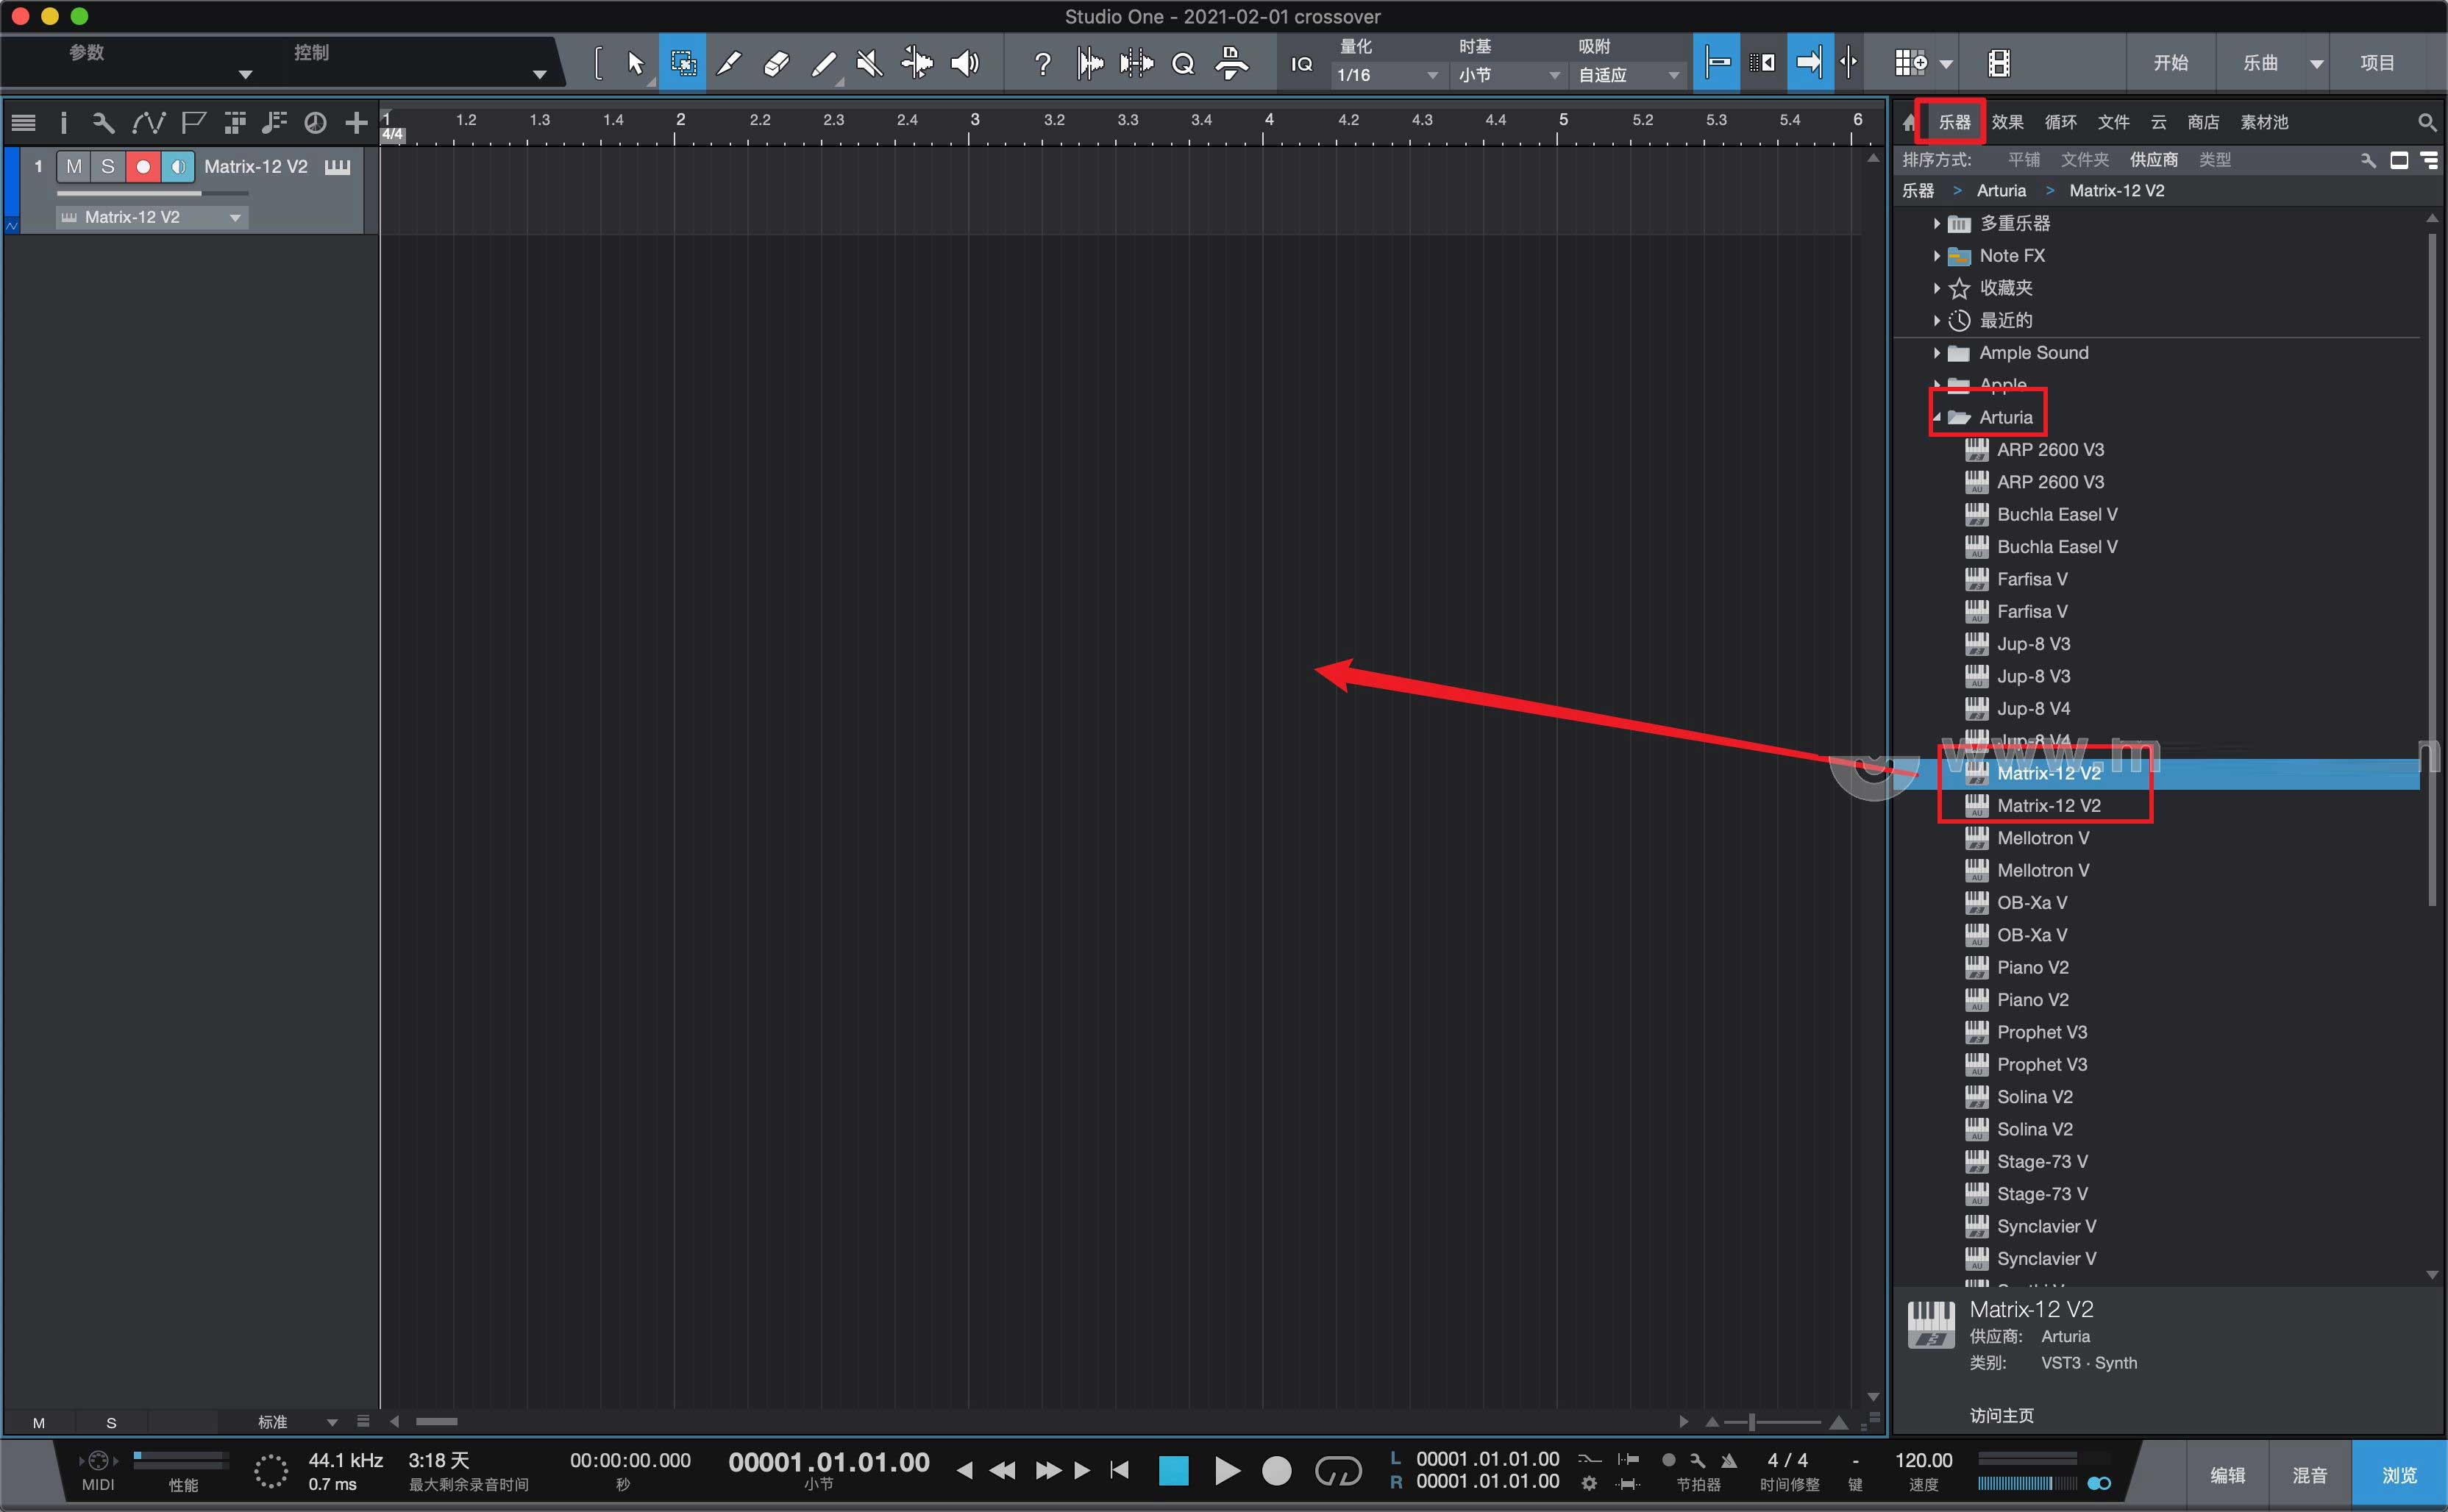Viewport: 2448px width, 1512px height.
Task: Choose the Eraser tool
Action: click(776, 63)
